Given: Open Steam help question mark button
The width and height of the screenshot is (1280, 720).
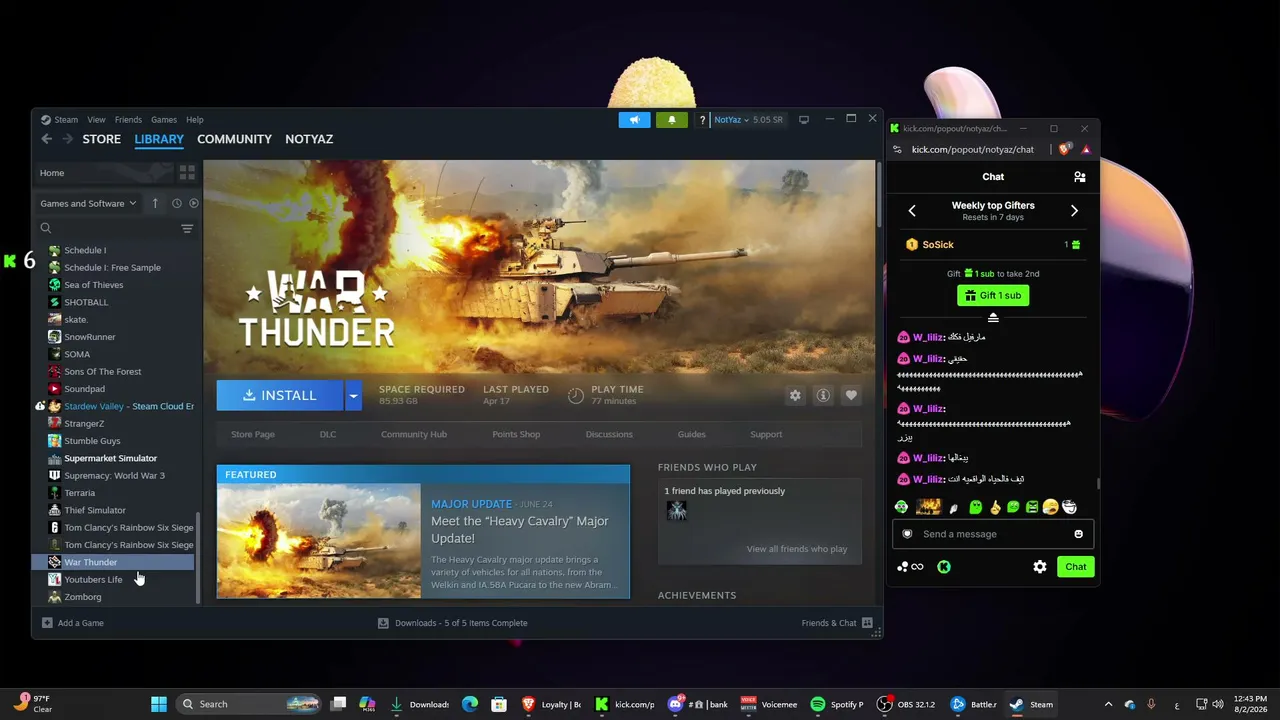Looking at the screenshot, I should coord(702,120).
